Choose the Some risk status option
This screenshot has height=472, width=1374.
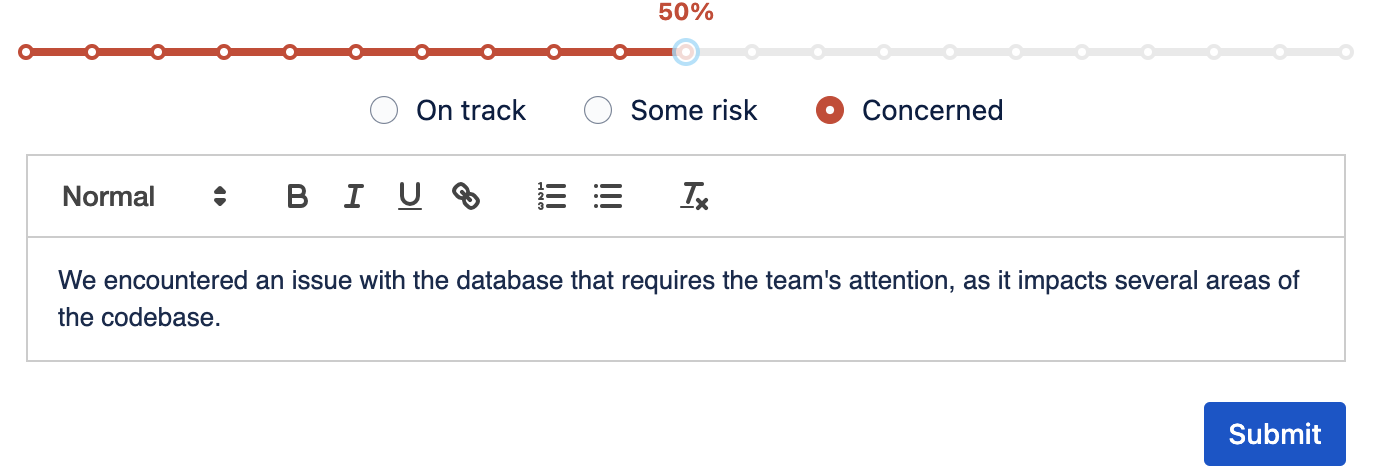pyautogui.click(x=598, y=110)
